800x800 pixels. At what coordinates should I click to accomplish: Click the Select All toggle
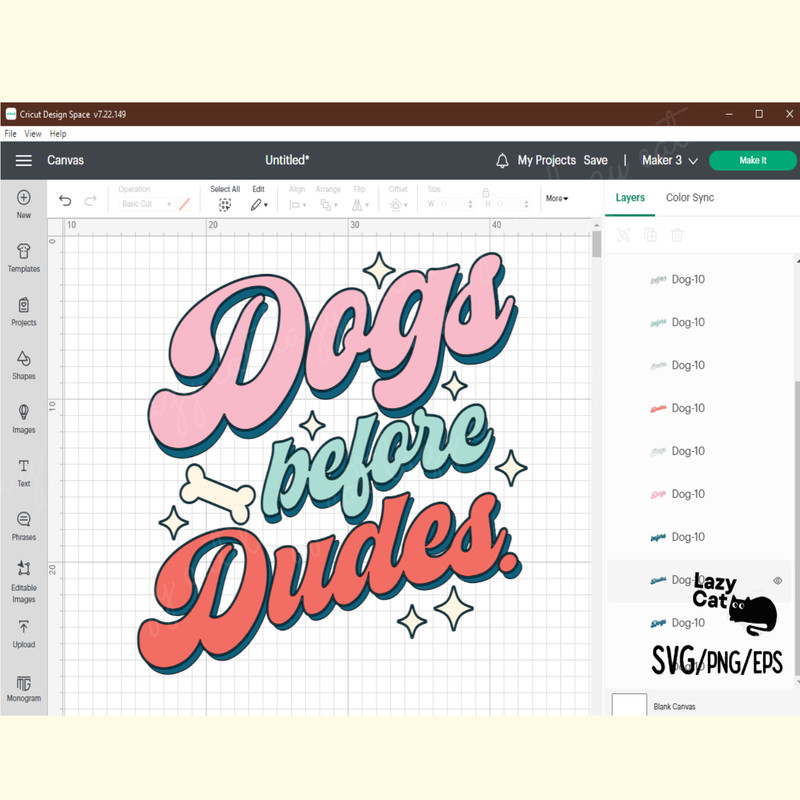coord(225,204)
